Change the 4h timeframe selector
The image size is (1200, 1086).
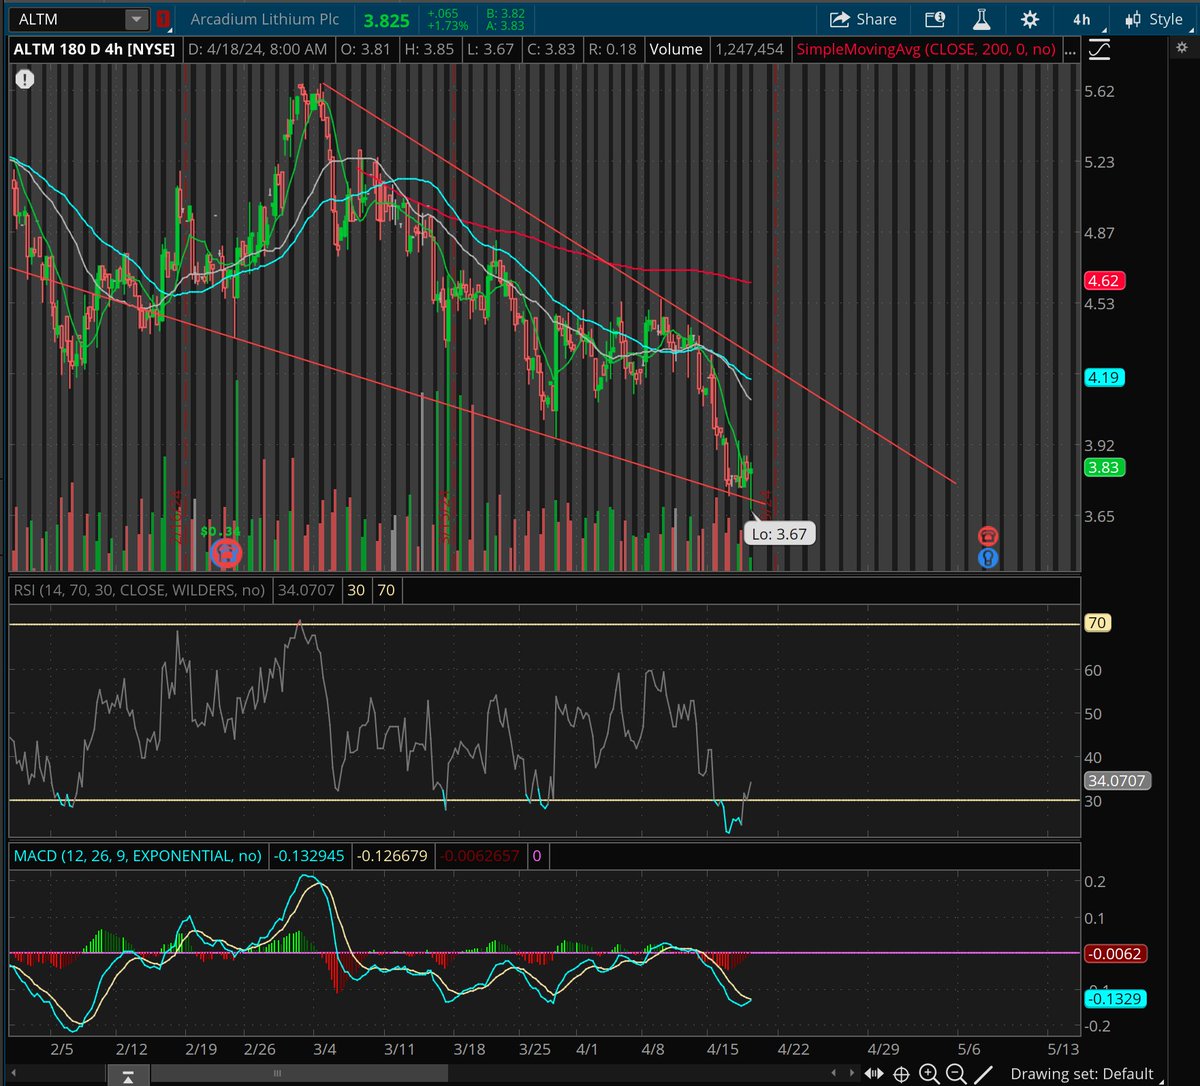(1082, 19)
